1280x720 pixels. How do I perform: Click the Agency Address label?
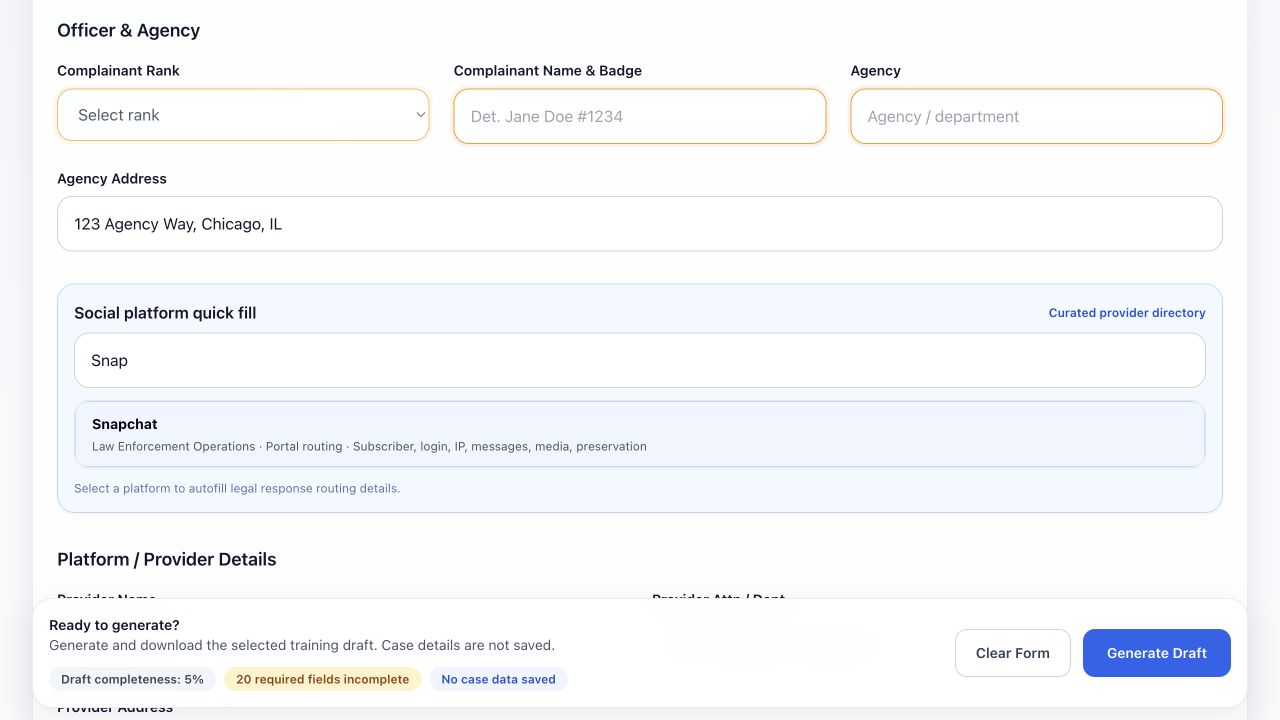pos(112,179)
